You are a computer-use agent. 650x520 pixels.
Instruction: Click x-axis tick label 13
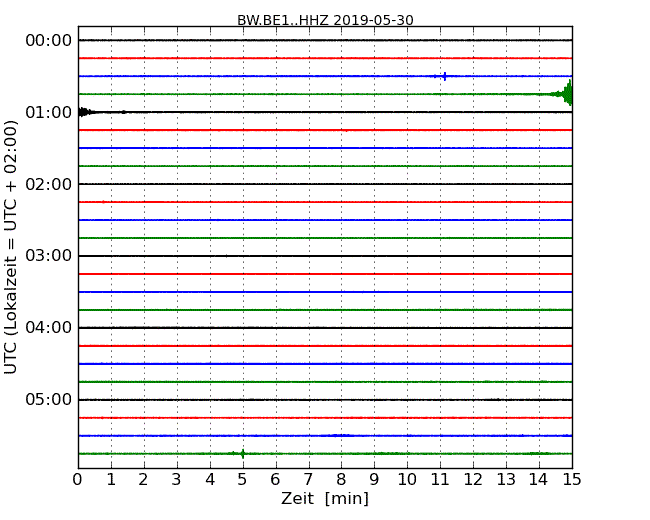pyautogui.click(x=506, y=480)
